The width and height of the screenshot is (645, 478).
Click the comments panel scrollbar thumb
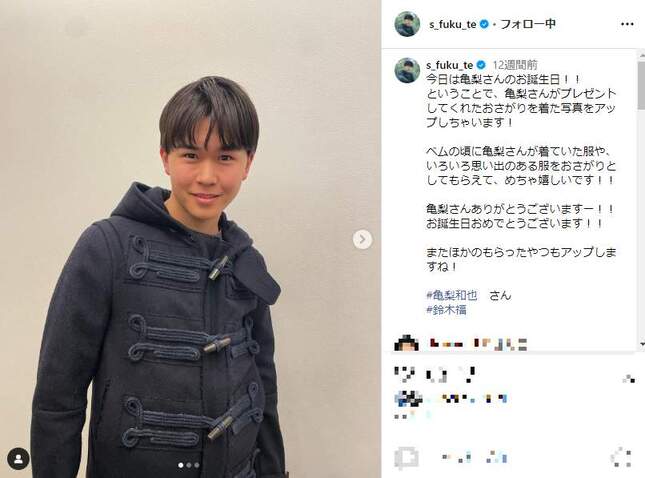pos(641,85)
